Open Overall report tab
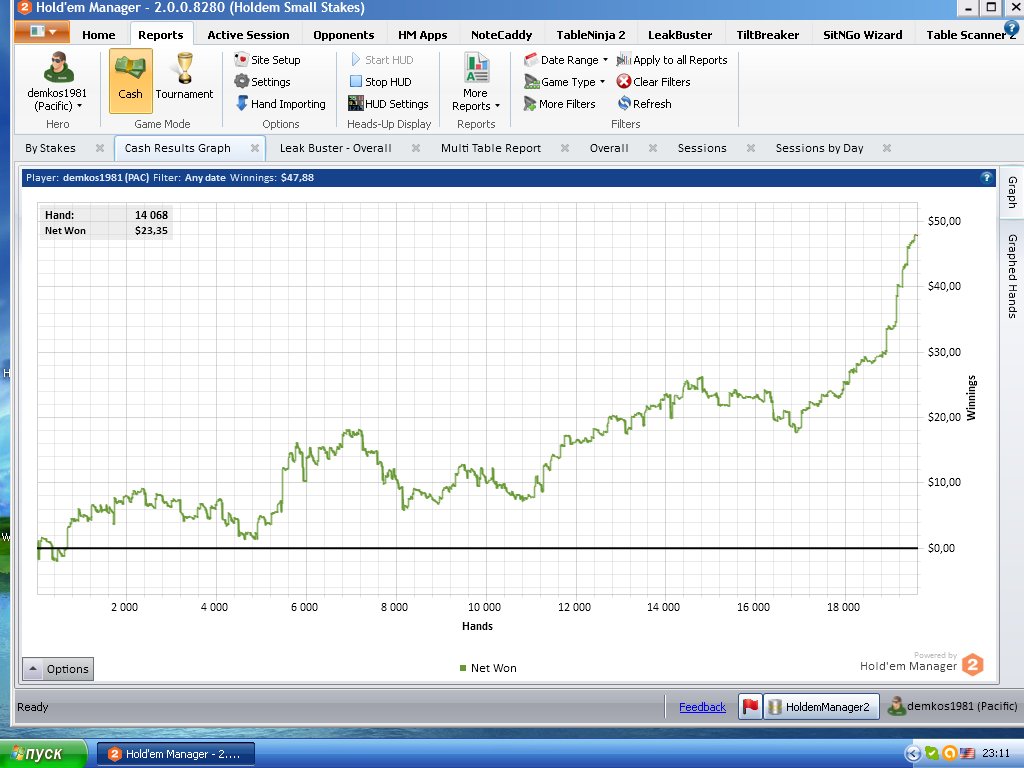The height and width of the screenshot is (768, 1024). pyautogui.click(x=609, y=148)
